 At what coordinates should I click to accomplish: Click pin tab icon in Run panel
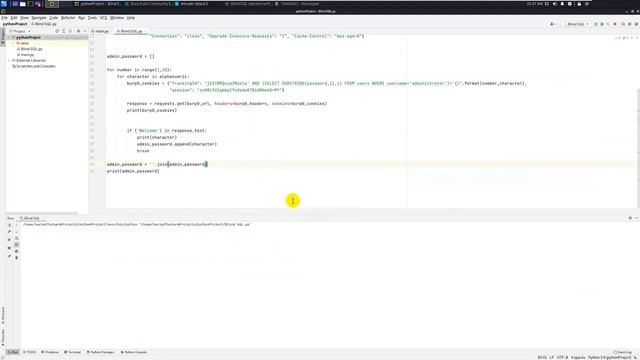pyautogui.click(x=9, y=256)
